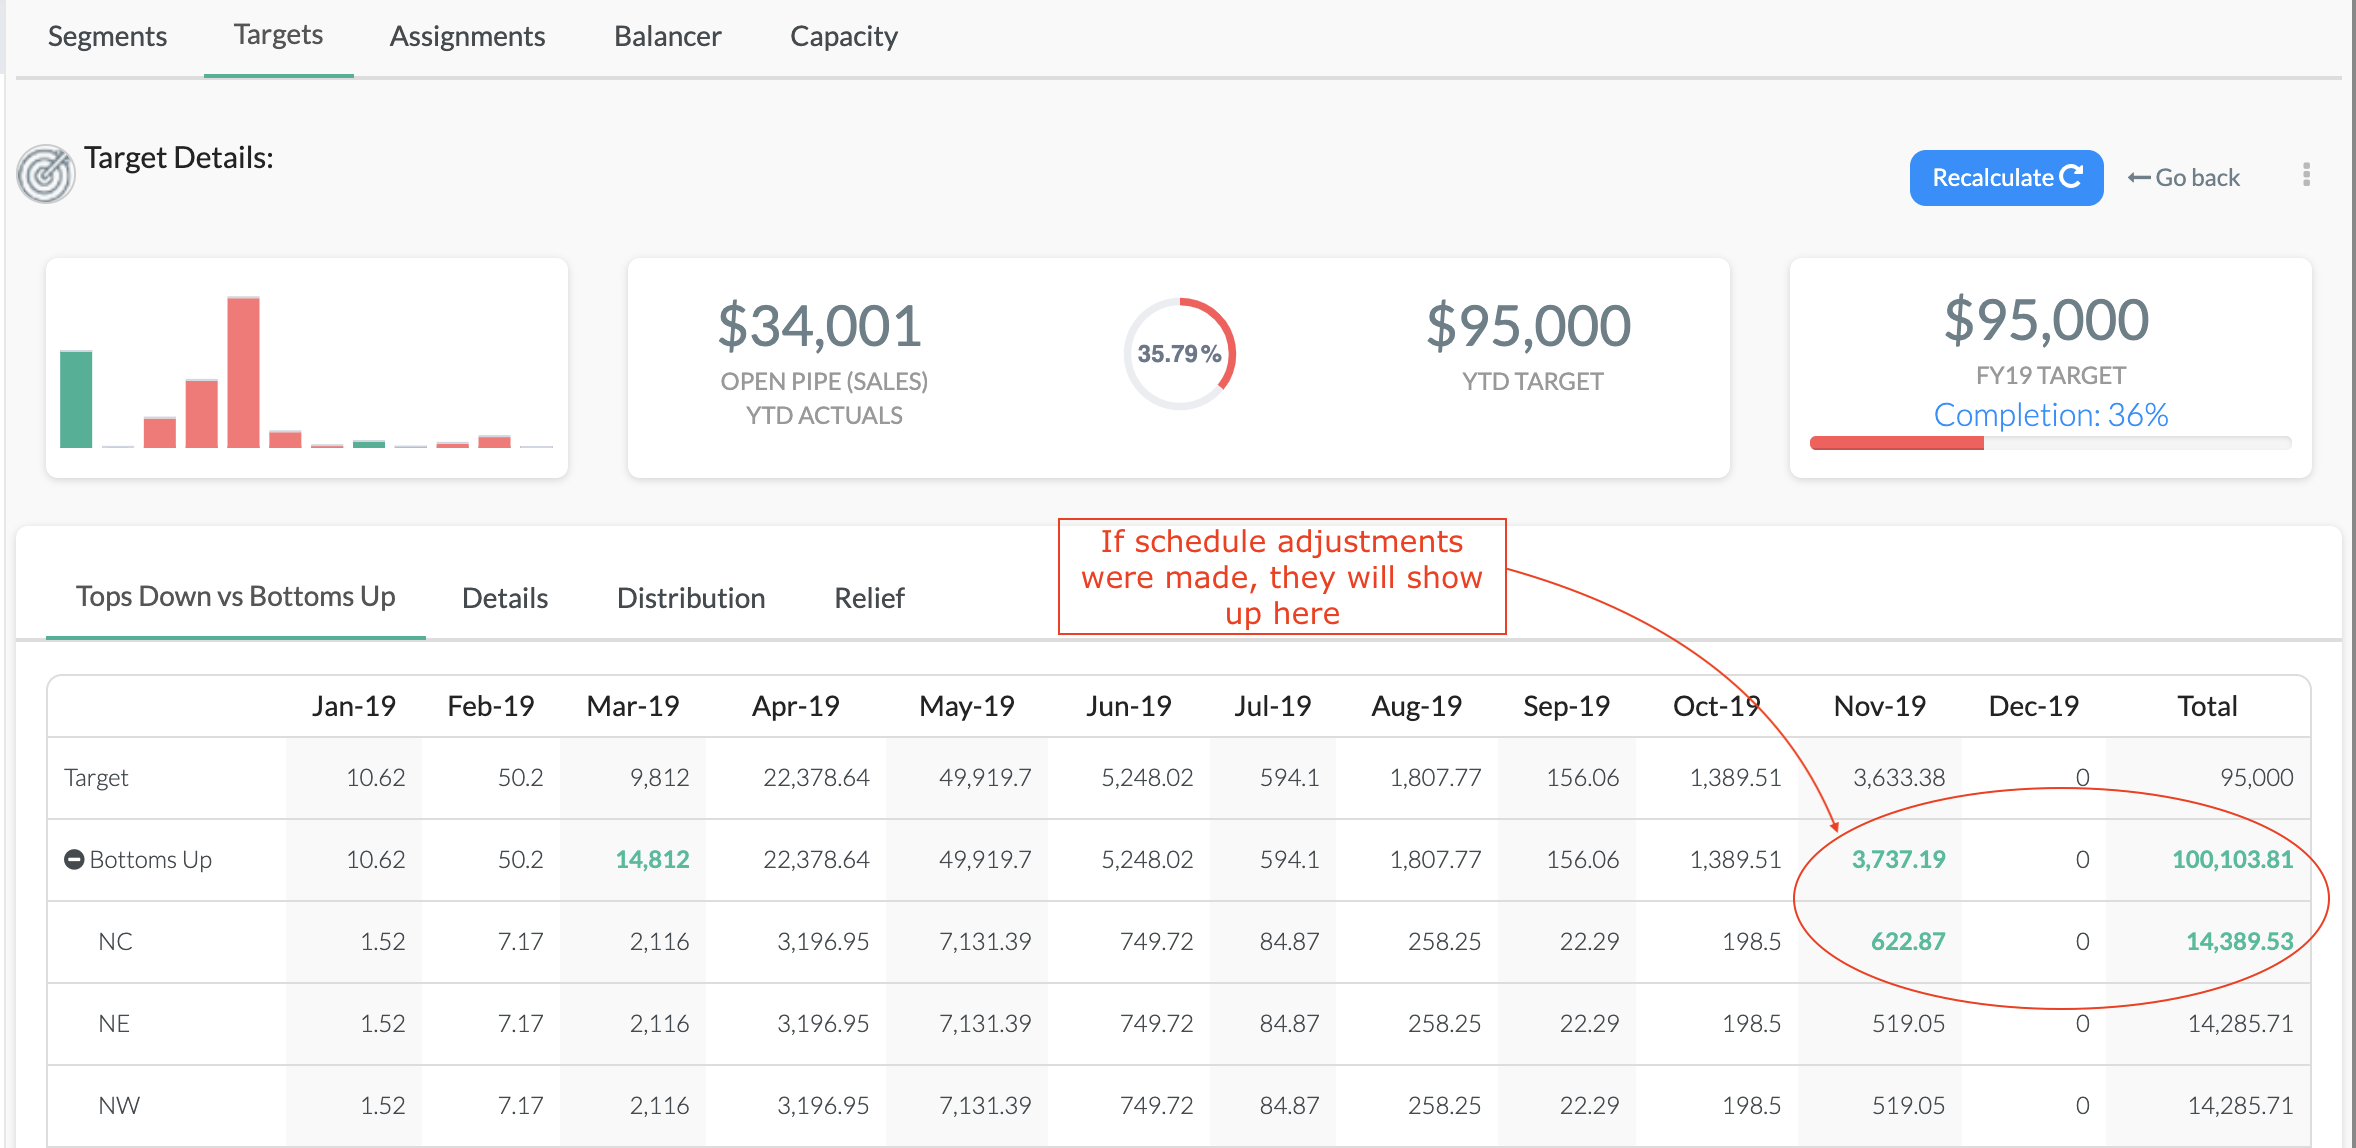
Task: Click green 3,737.19 Nov-19 cell
Action: pyautogui.click(x=1898, y=859)
